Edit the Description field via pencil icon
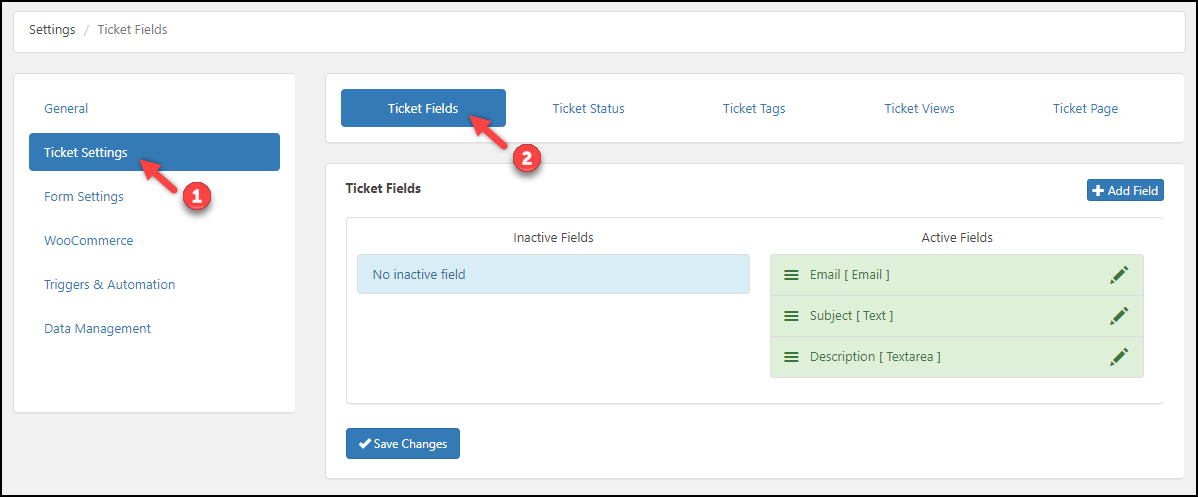This screenshot has height=497, width=1198. point(1119,357)
